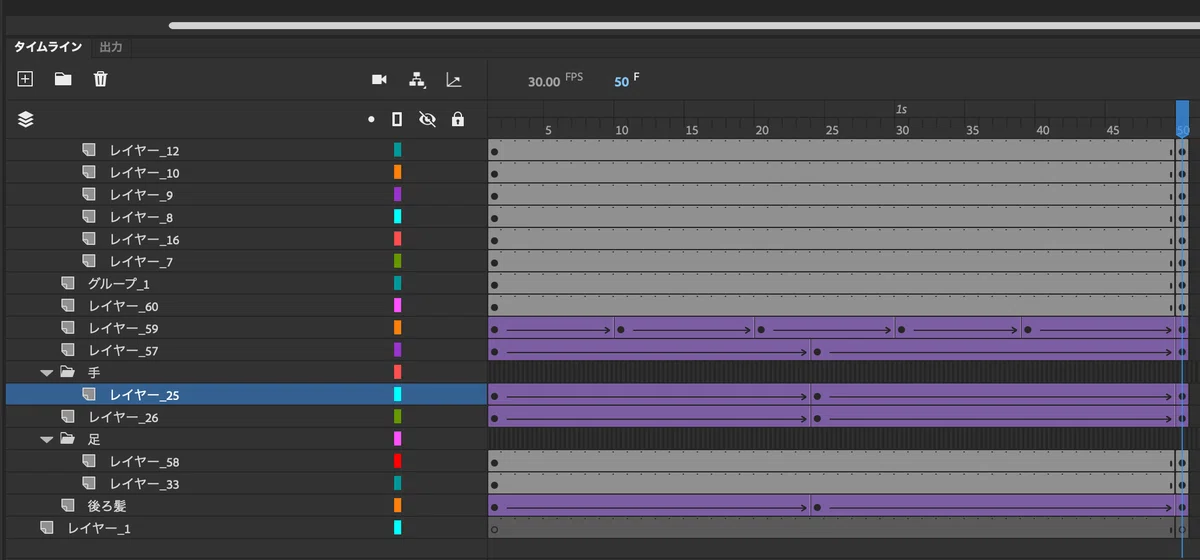
Task: Click frame 30 on the timeline ruler
Action: point(902,130)
